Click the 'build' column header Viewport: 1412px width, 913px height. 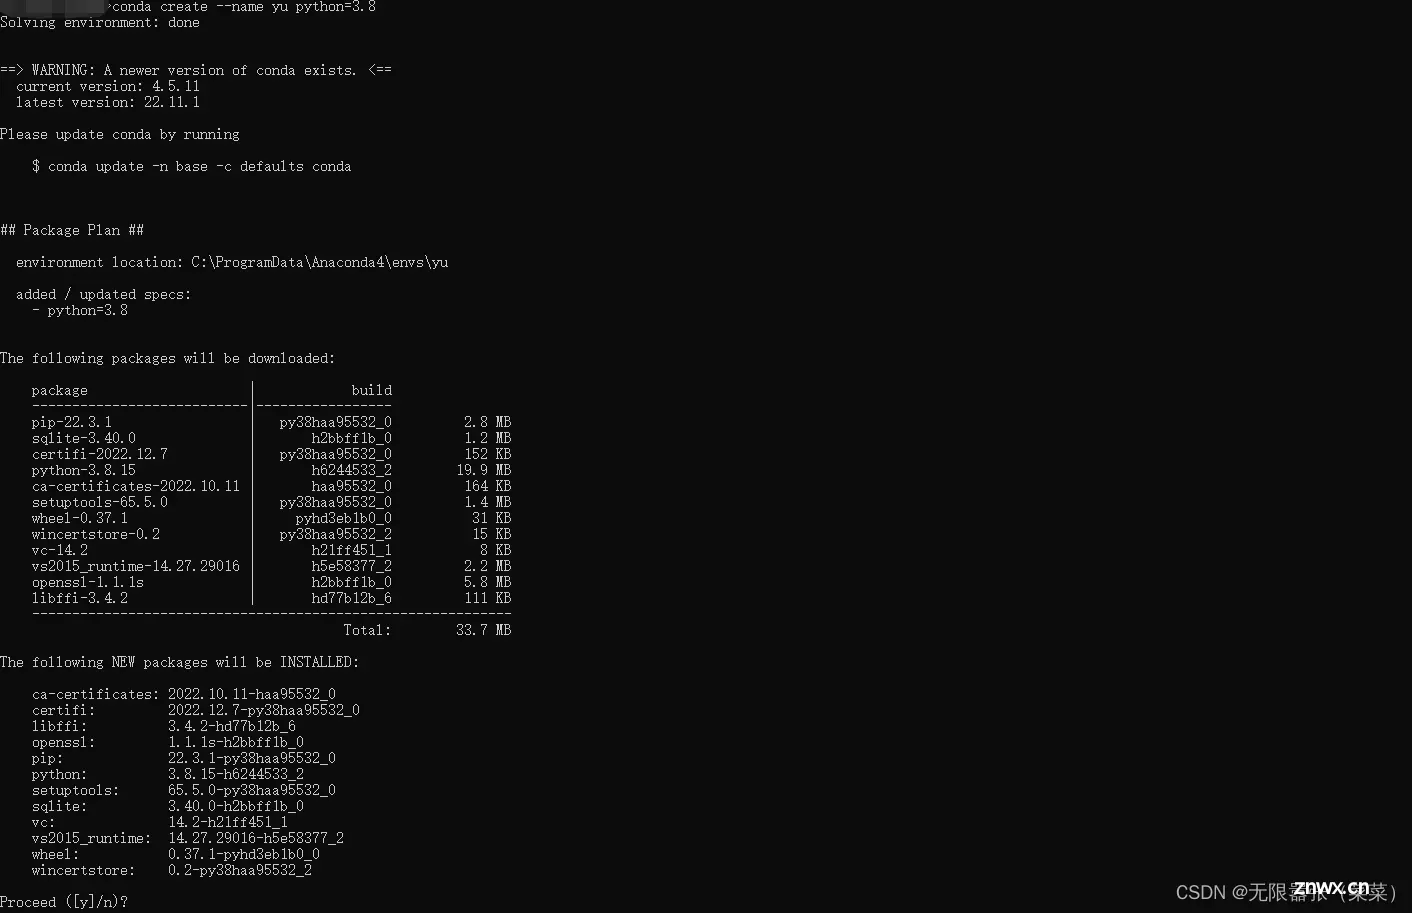[x=372, y=390]
